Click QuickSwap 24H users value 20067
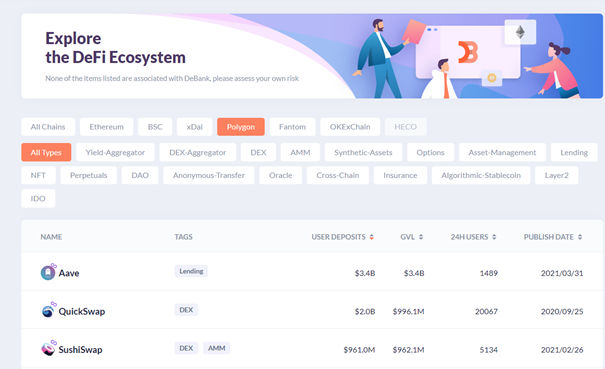Viewport: 605px width, 369px height. [x=486, y=311]
